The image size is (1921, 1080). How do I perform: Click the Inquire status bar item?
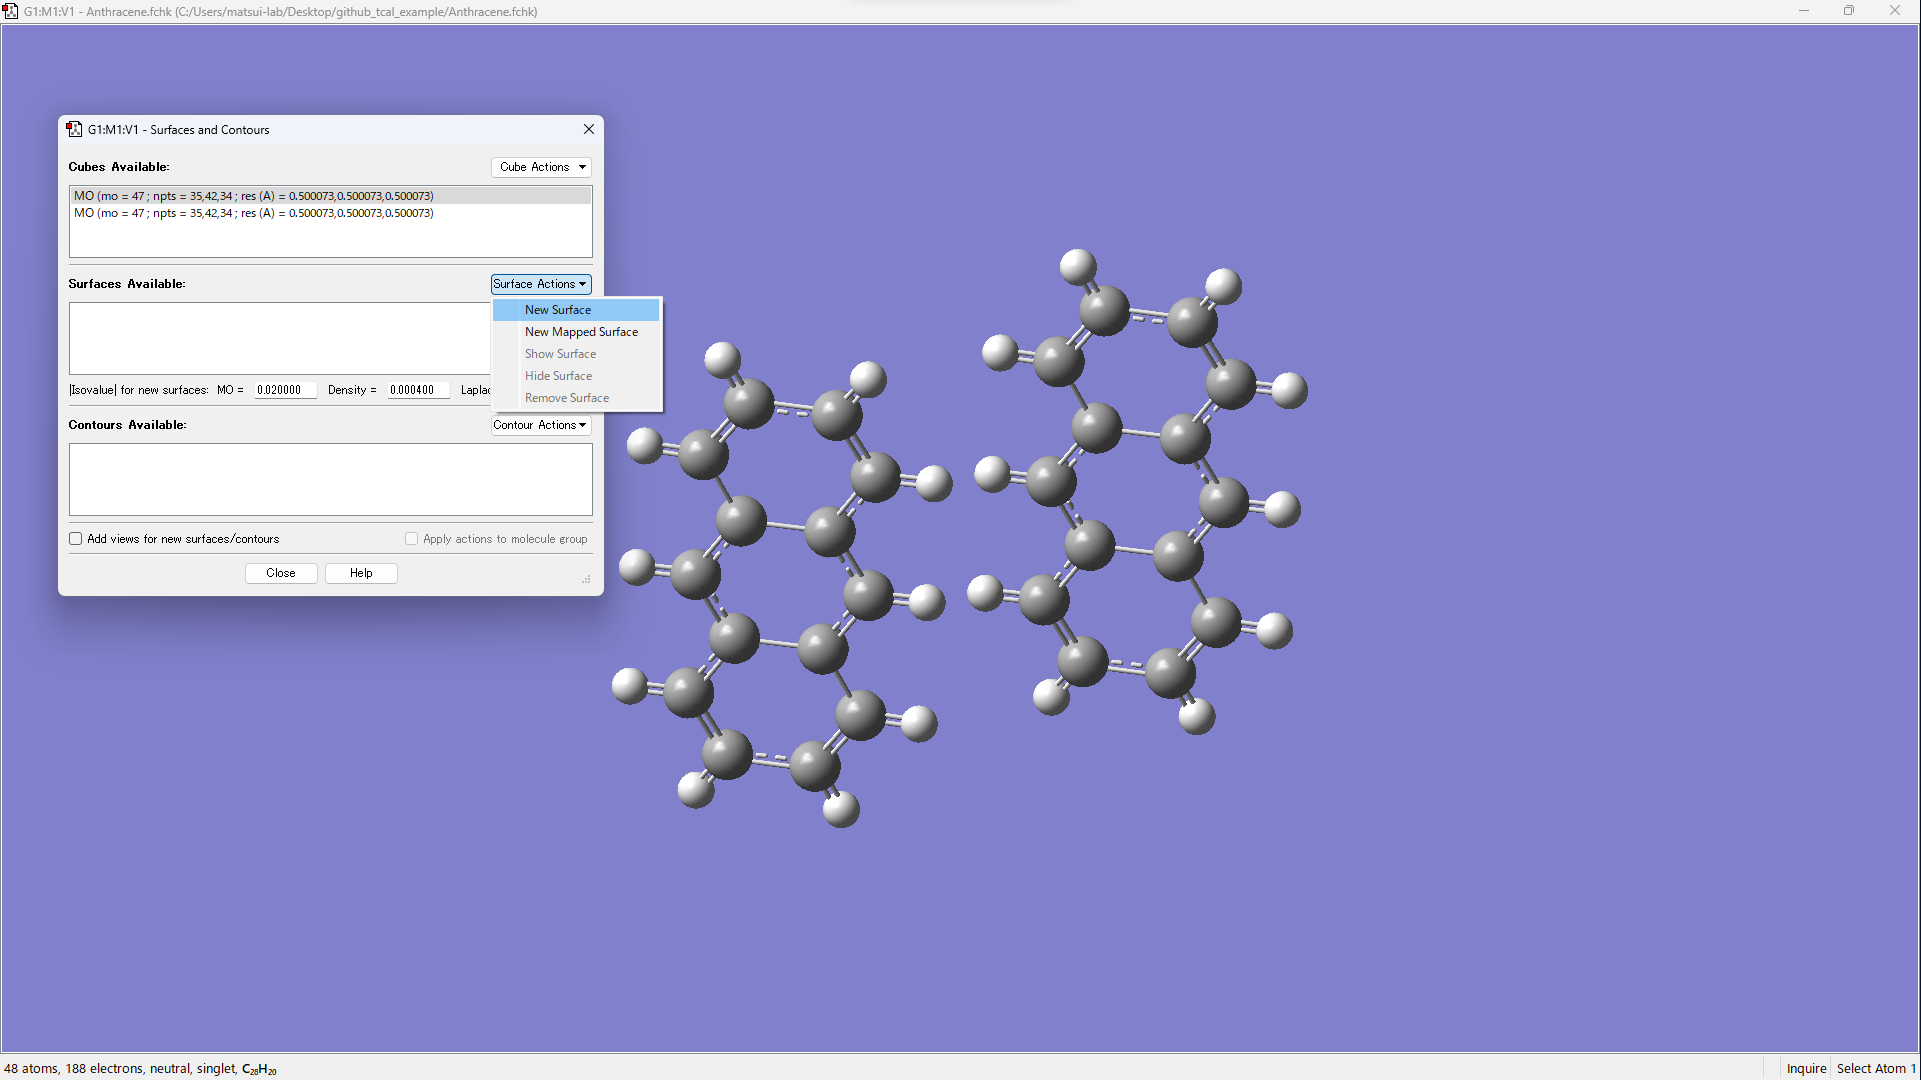pyautogui.click(x=1806, y=1068)
